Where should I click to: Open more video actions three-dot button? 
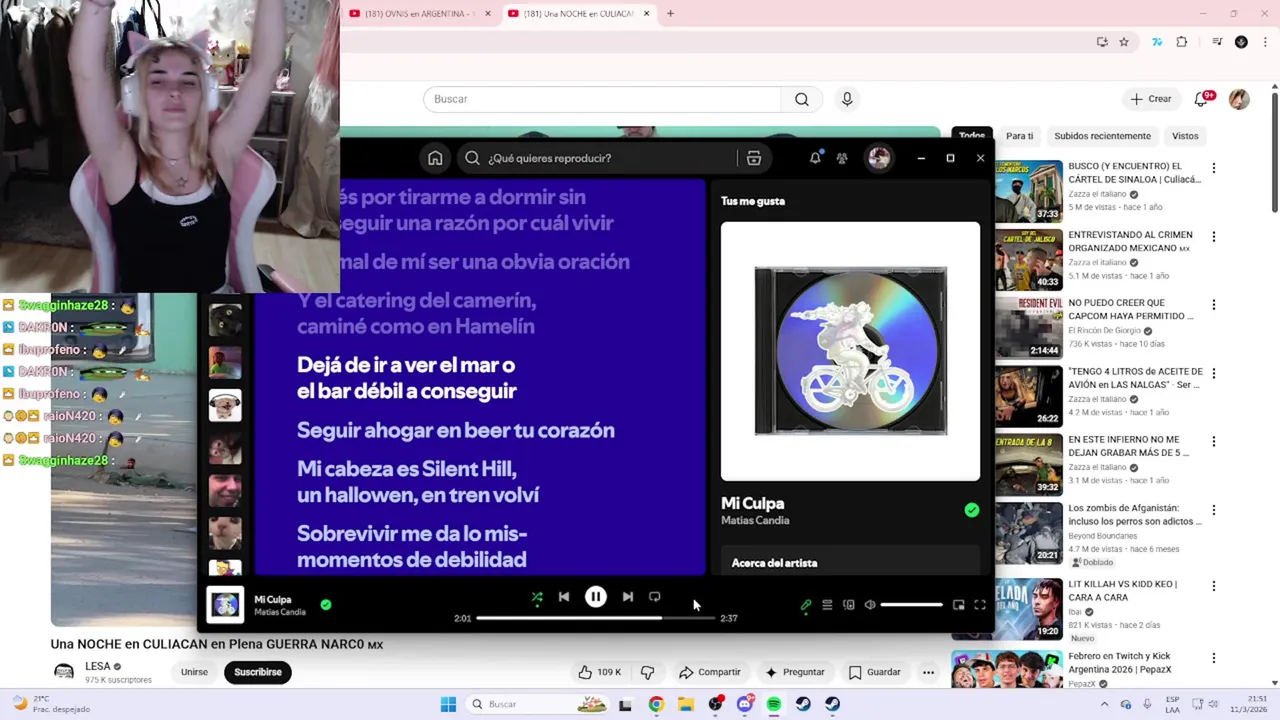coord(929,672)
